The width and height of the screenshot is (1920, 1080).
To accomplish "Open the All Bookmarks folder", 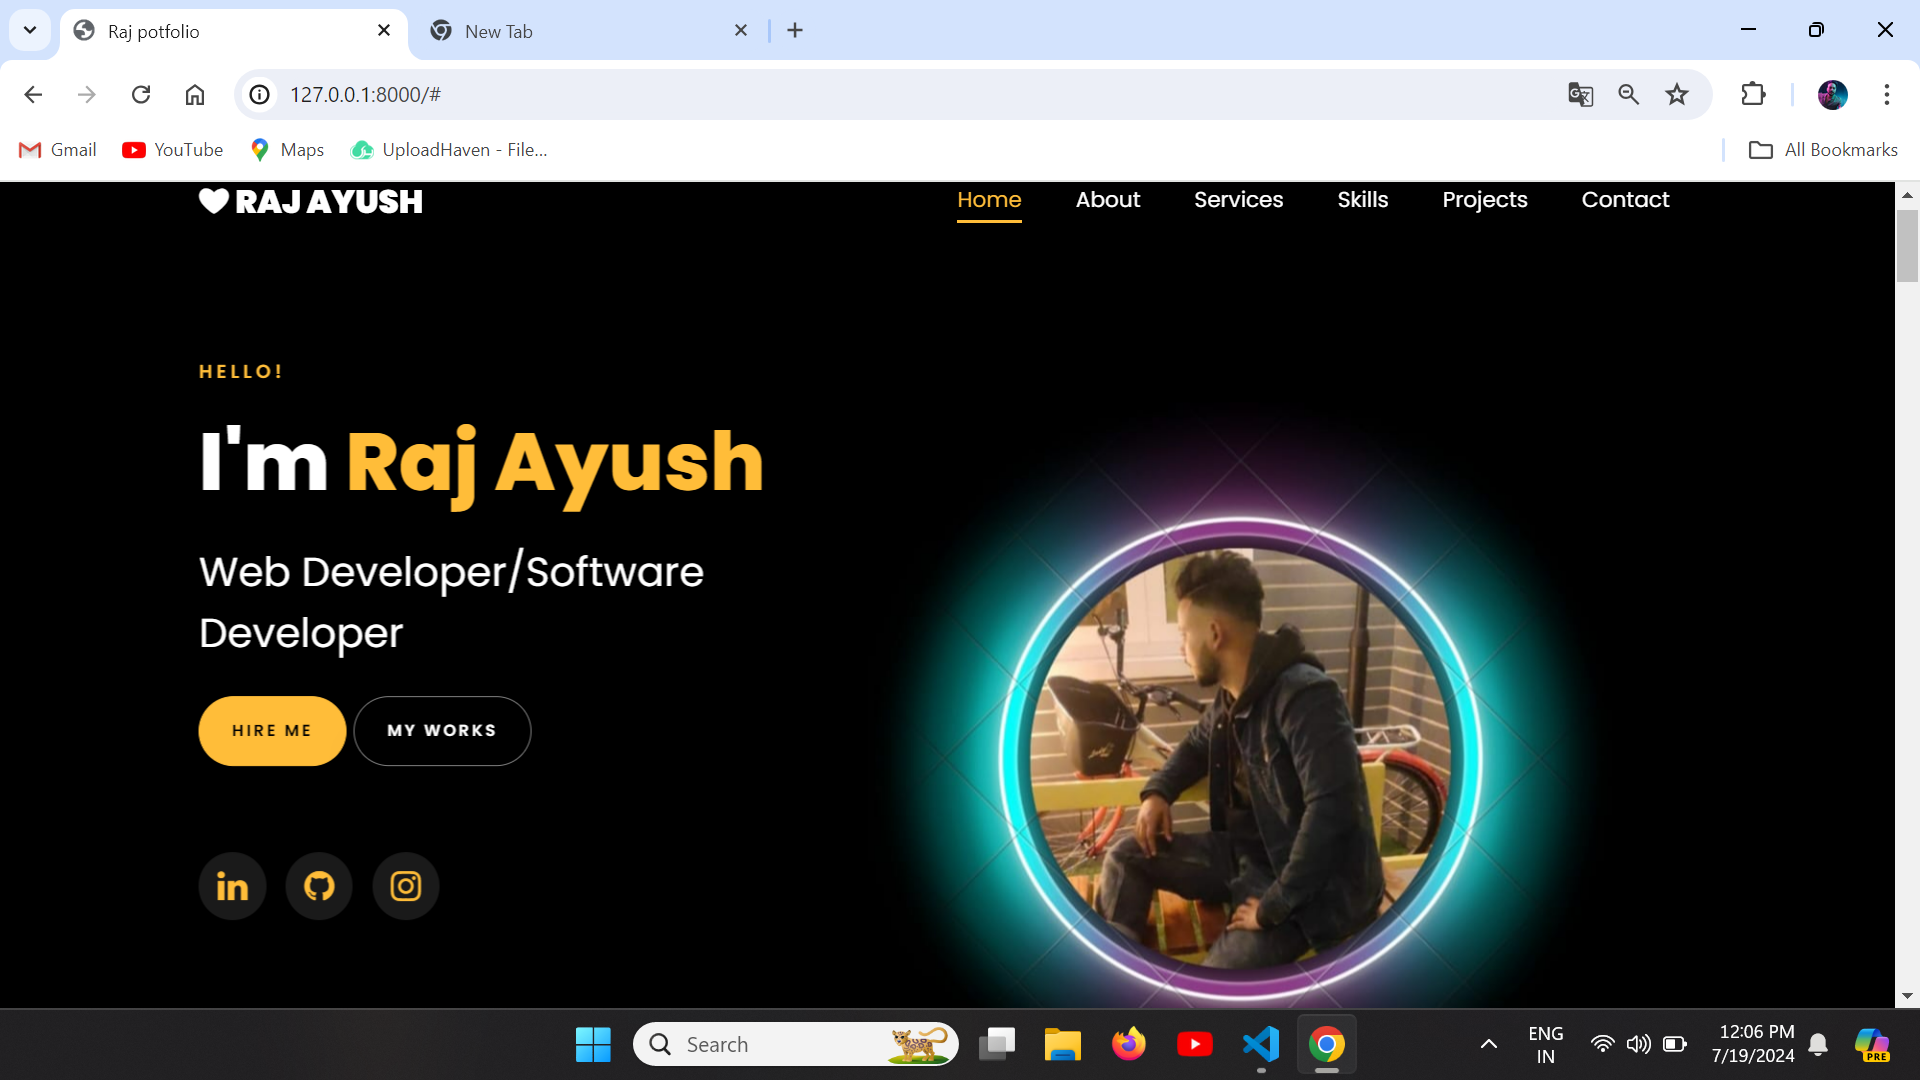I will pos(1823,150).
